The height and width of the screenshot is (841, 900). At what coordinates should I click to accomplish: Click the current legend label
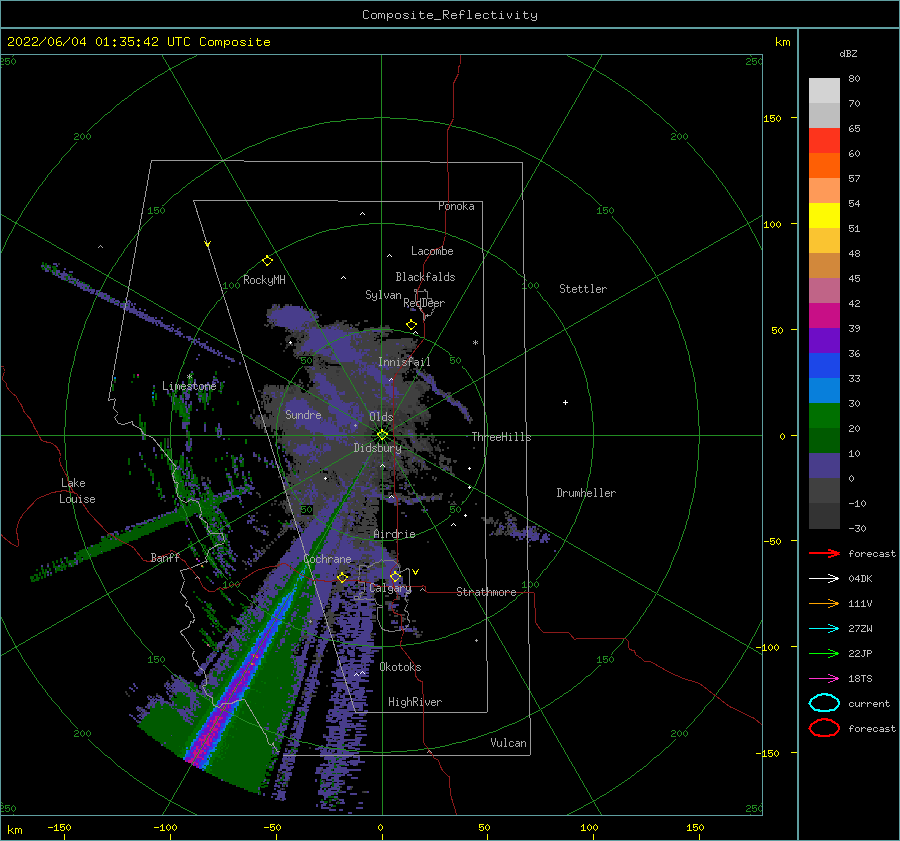click(x=869, y=703)
